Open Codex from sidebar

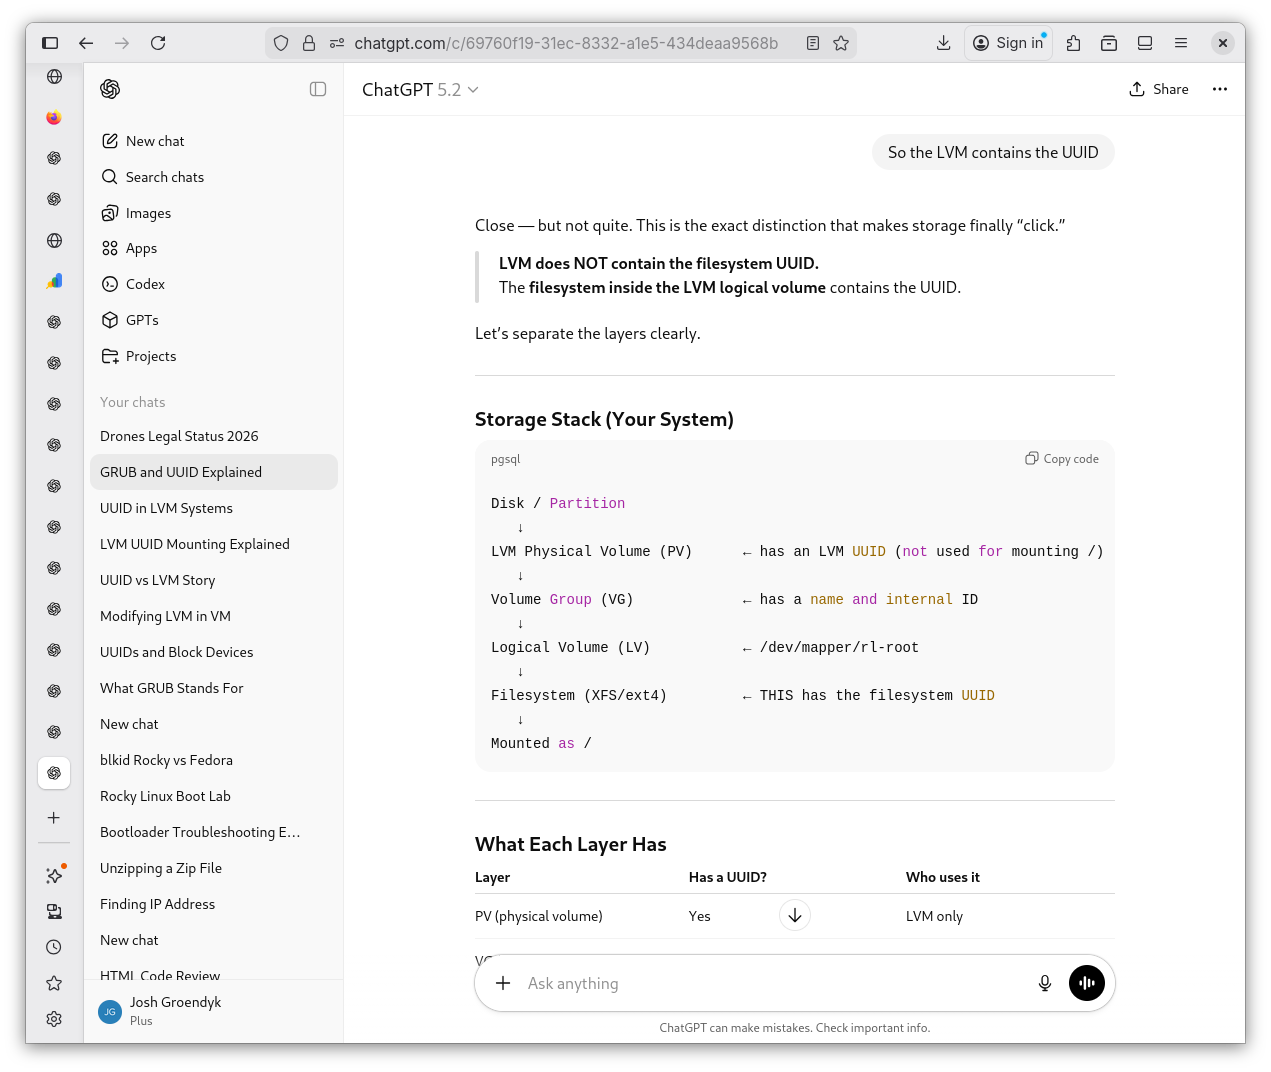coord(145,284)
